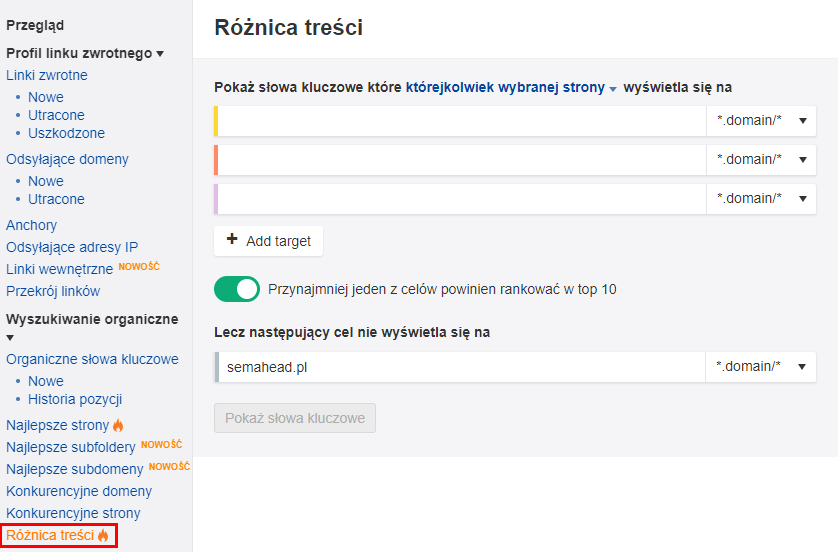
Task: Collapse the Profil linku zwrotnego section
Action: pyautogui.click(x=160, y=53)
